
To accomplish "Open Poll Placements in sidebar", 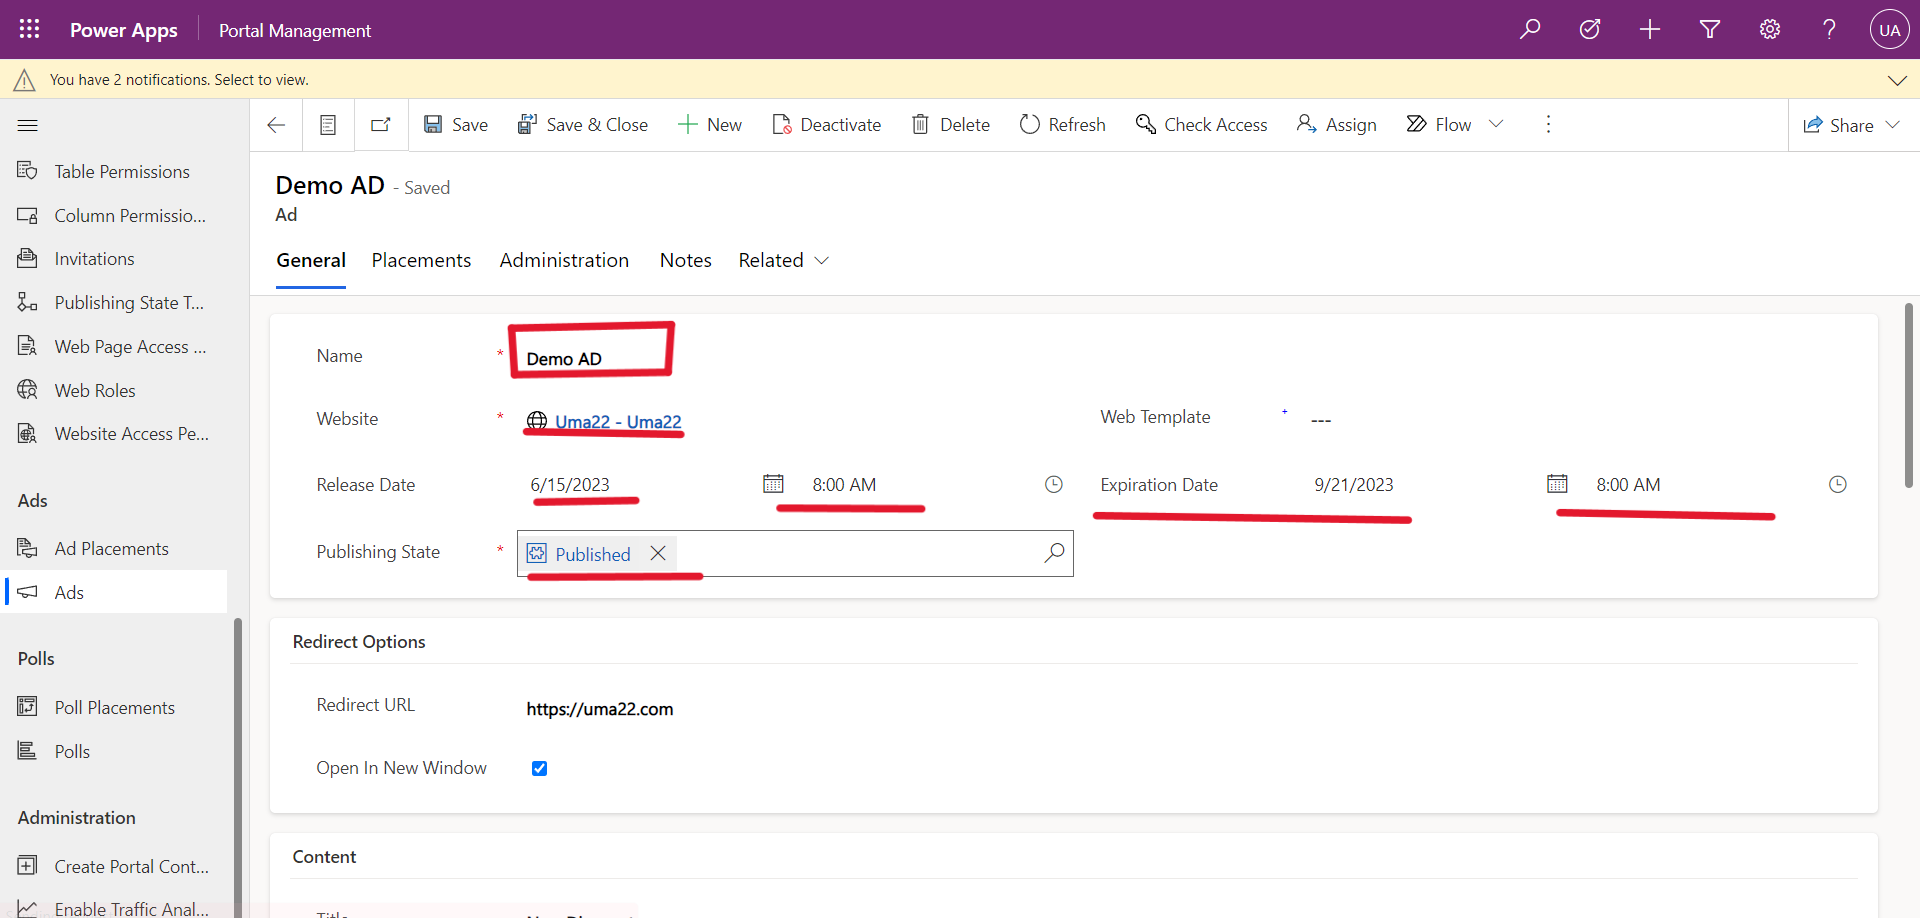I will [116, 708].
